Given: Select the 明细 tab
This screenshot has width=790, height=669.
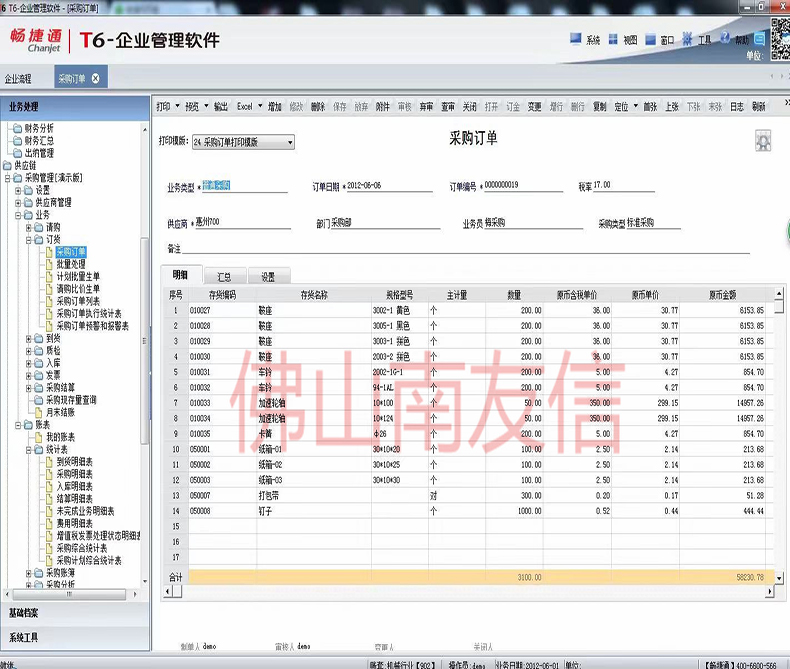Looking at the screenshot, I should (x=181, y=275).
